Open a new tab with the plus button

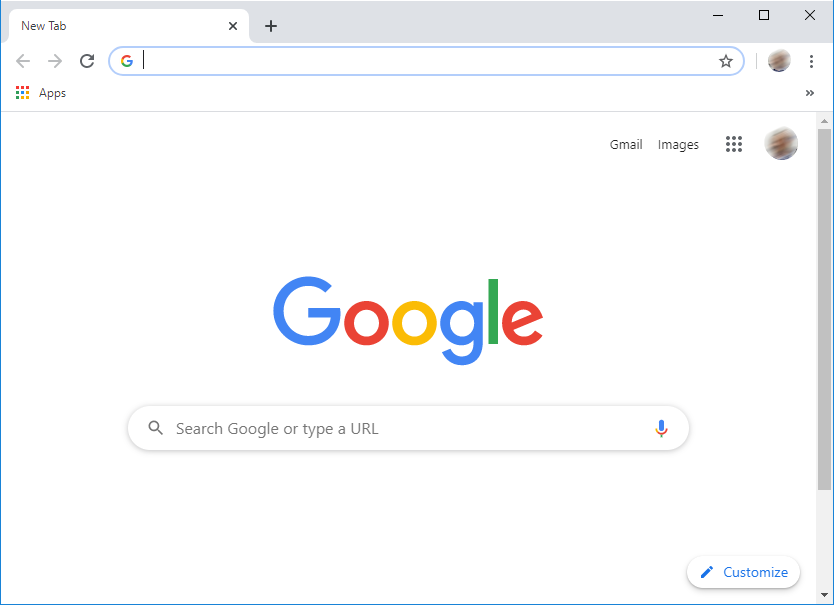pyautogui.click(x=271, y=26)
